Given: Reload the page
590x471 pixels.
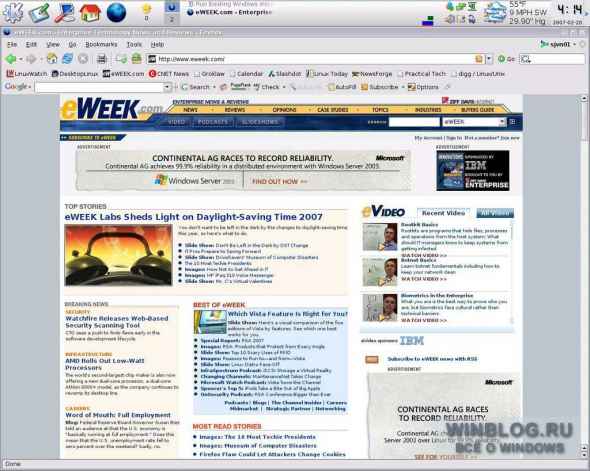Looking at the screenshot, I should pos(67,58).
